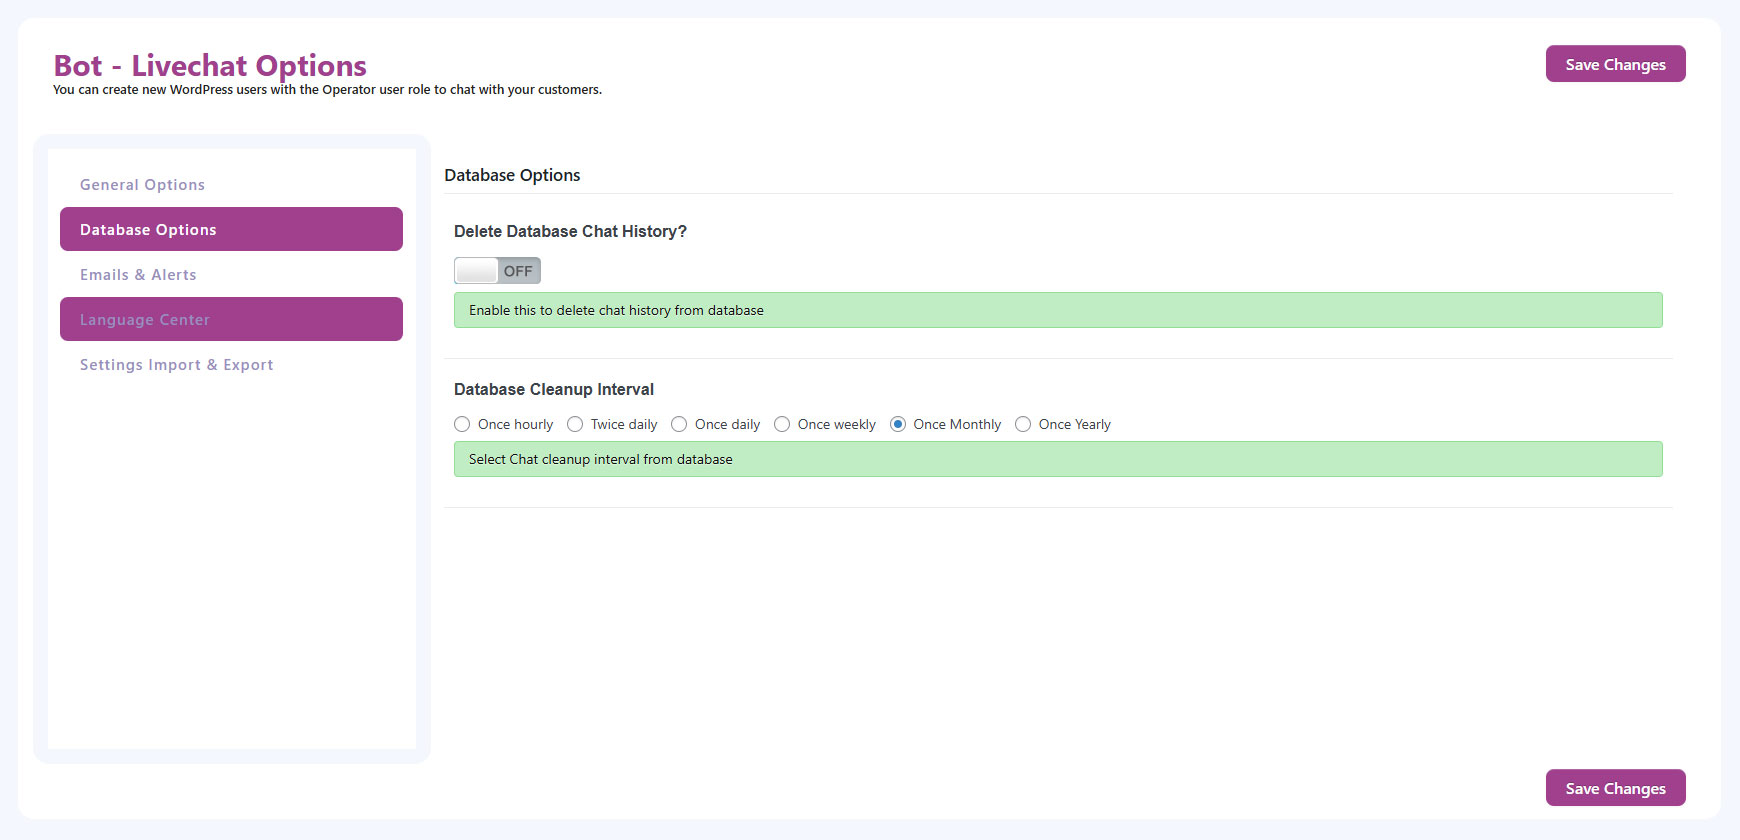Click the 'Enable this to delete chat history' notice
1740x840 pixels.
(616, 310)
